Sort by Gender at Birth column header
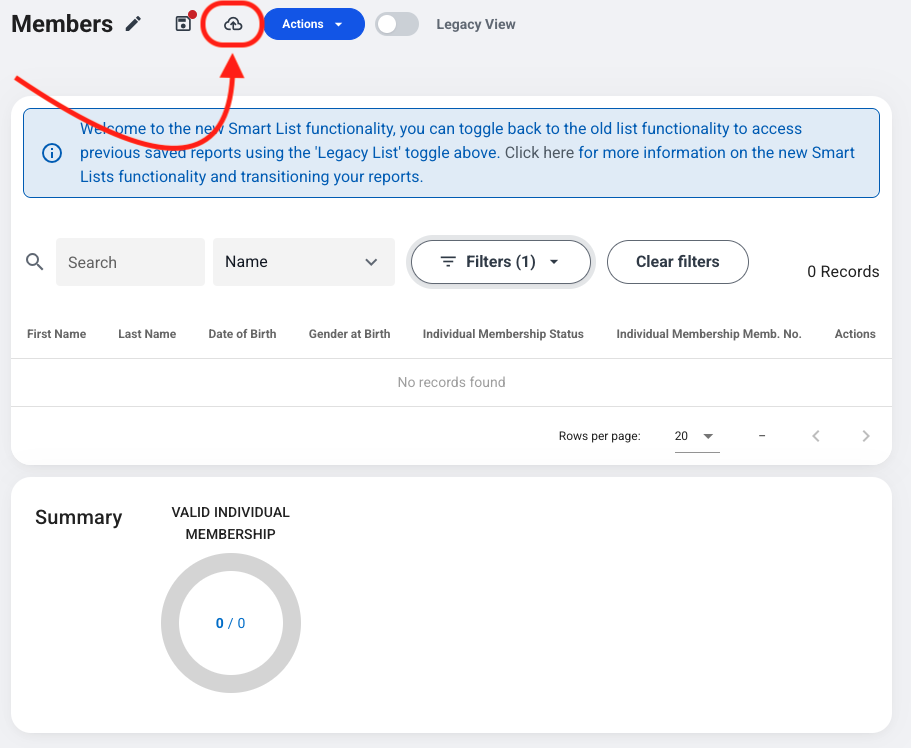 click(x=349, y=334)
